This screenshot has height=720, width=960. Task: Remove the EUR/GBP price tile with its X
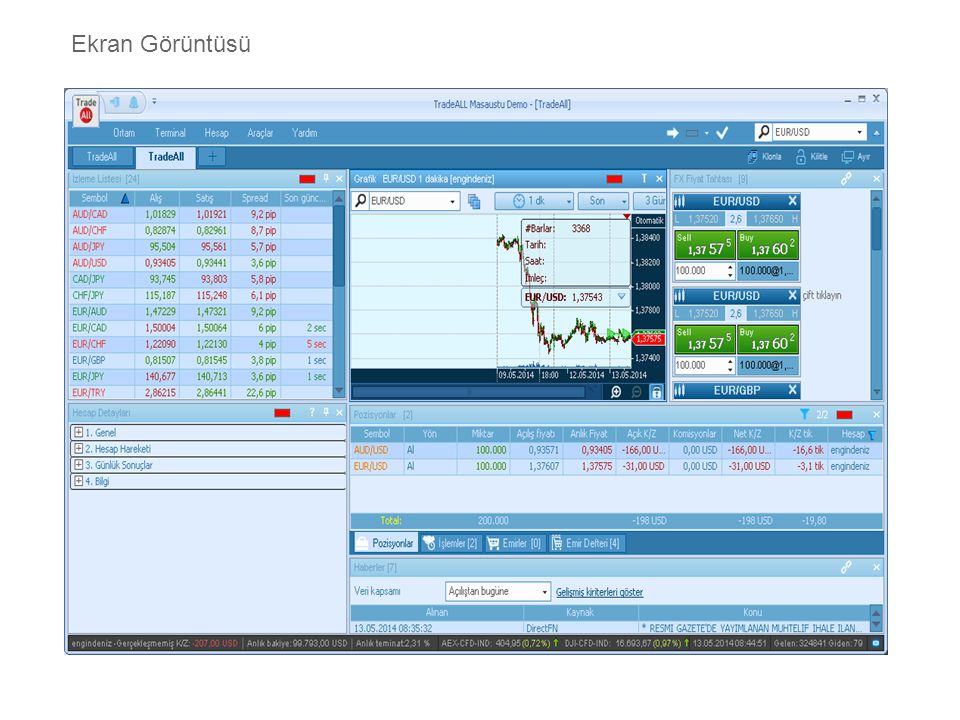click(792, 390)
